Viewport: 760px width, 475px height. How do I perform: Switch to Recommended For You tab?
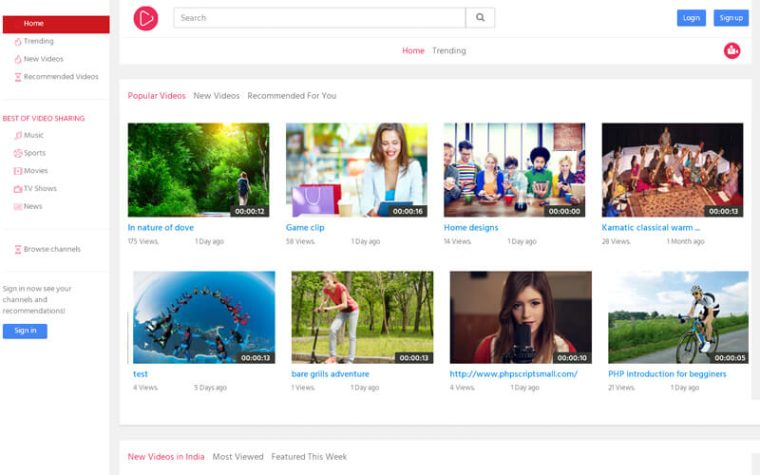pyautogui.click(x=291, y=96)
